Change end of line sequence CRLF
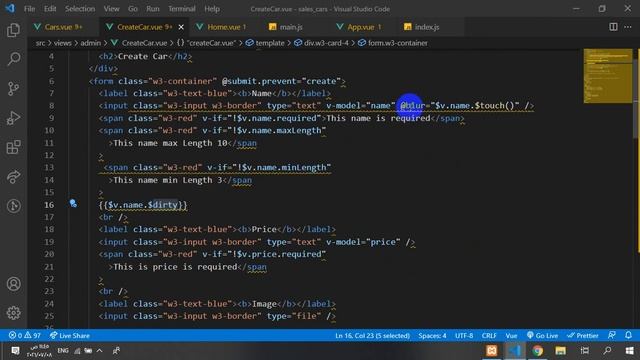The height and width of the screenshot is (360, 640). point(489,336)
